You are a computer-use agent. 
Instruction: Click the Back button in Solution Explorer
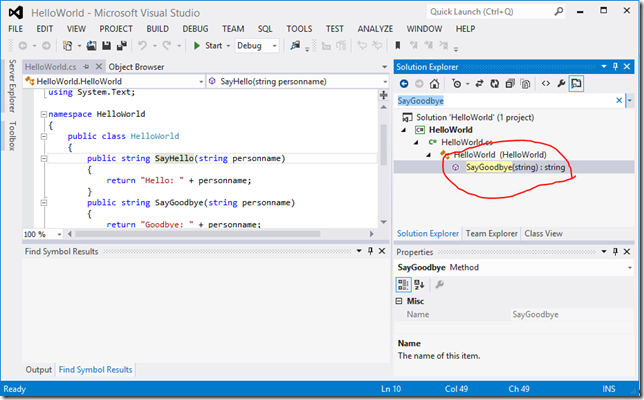[x=404, y=84]
